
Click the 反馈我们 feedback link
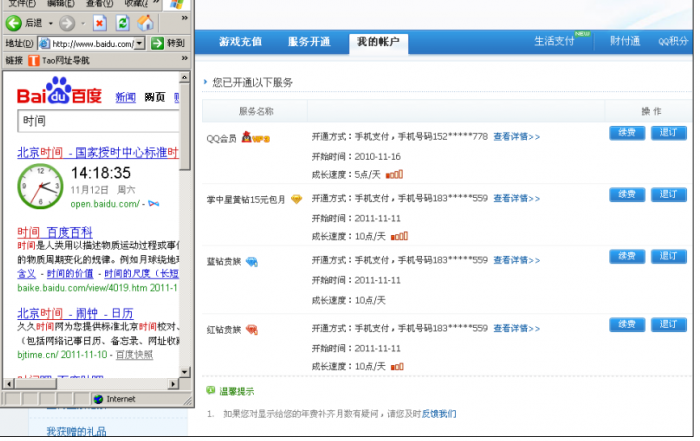pos(439,414)
